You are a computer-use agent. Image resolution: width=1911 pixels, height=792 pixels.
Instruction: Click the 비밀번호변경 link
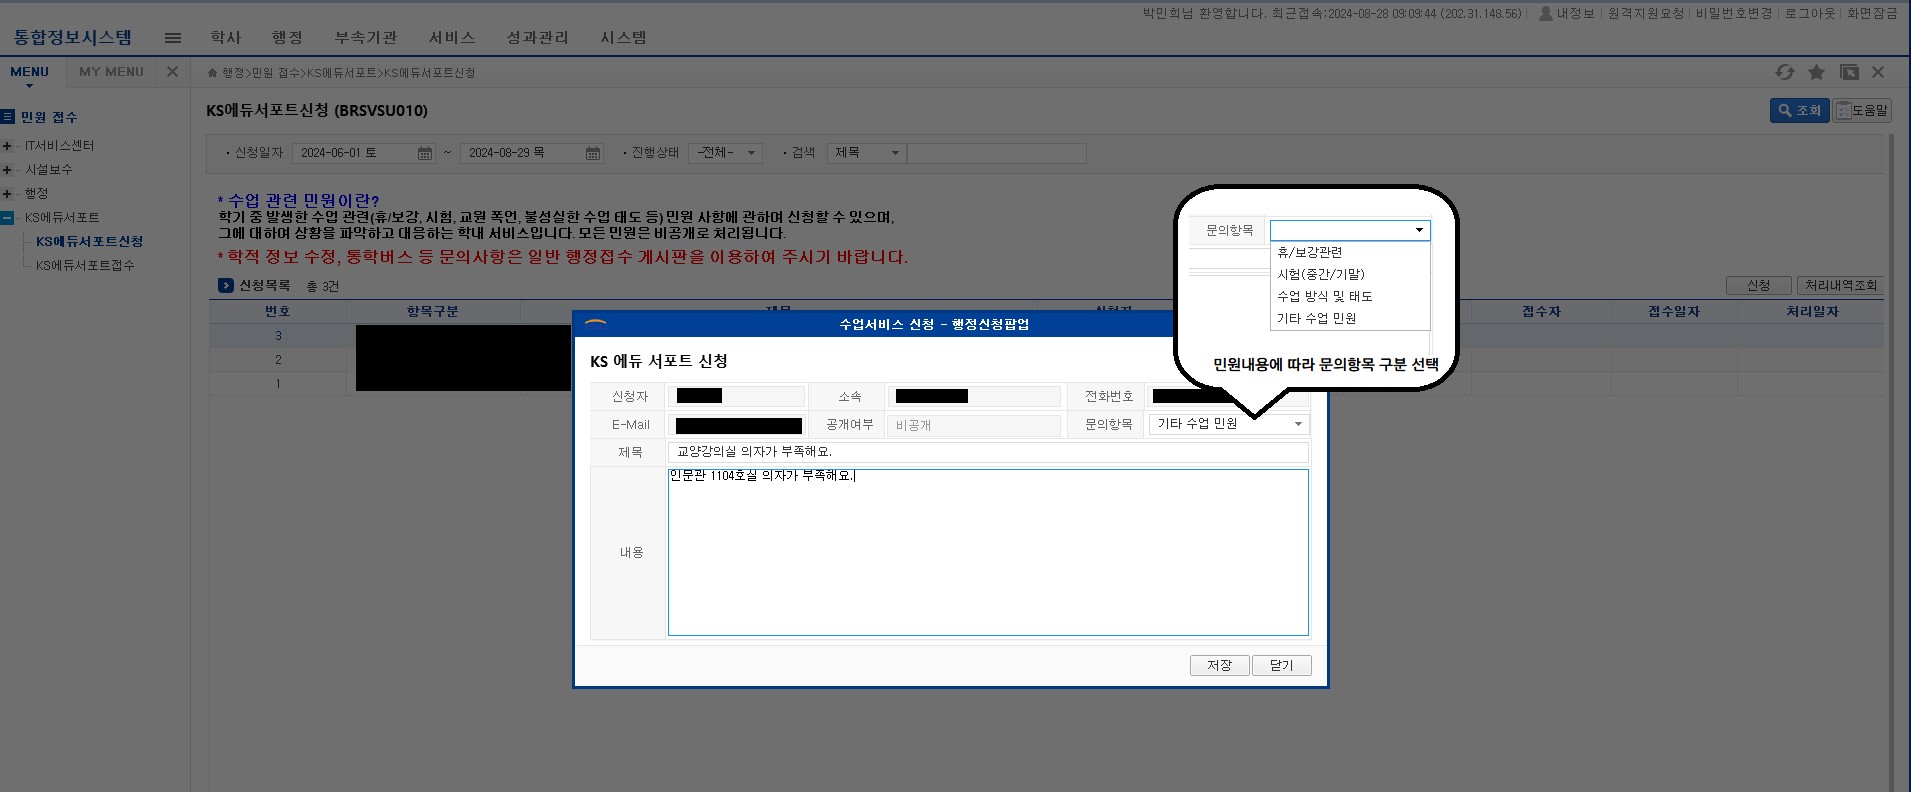[1734, 13]
